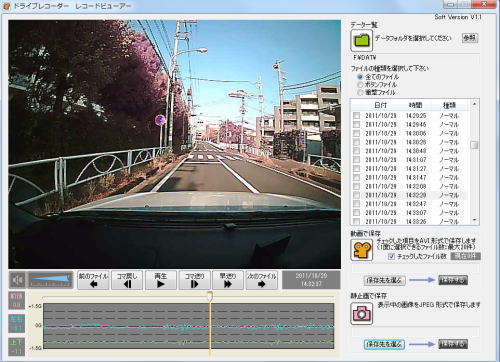Choose save destination under 動画で保存
The height and width of the screenshot is (362, 500).
(384, 280)
